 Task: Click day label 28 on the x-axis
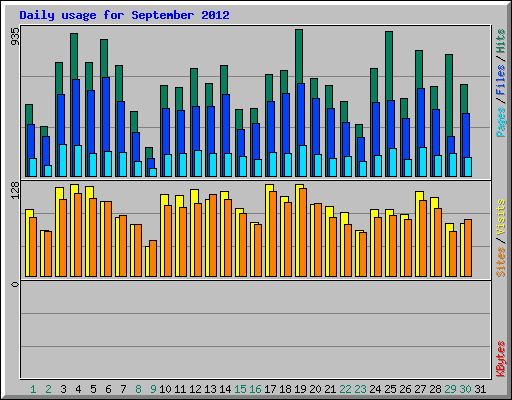click(435, 389)
